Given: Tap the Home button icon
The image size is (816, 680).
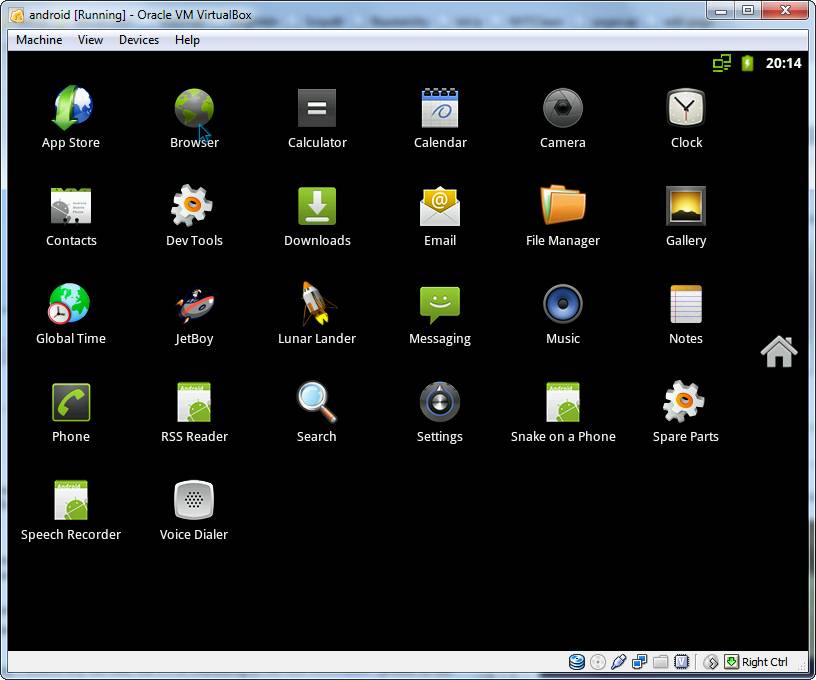Looking at the screenshot, I should 779,352.
